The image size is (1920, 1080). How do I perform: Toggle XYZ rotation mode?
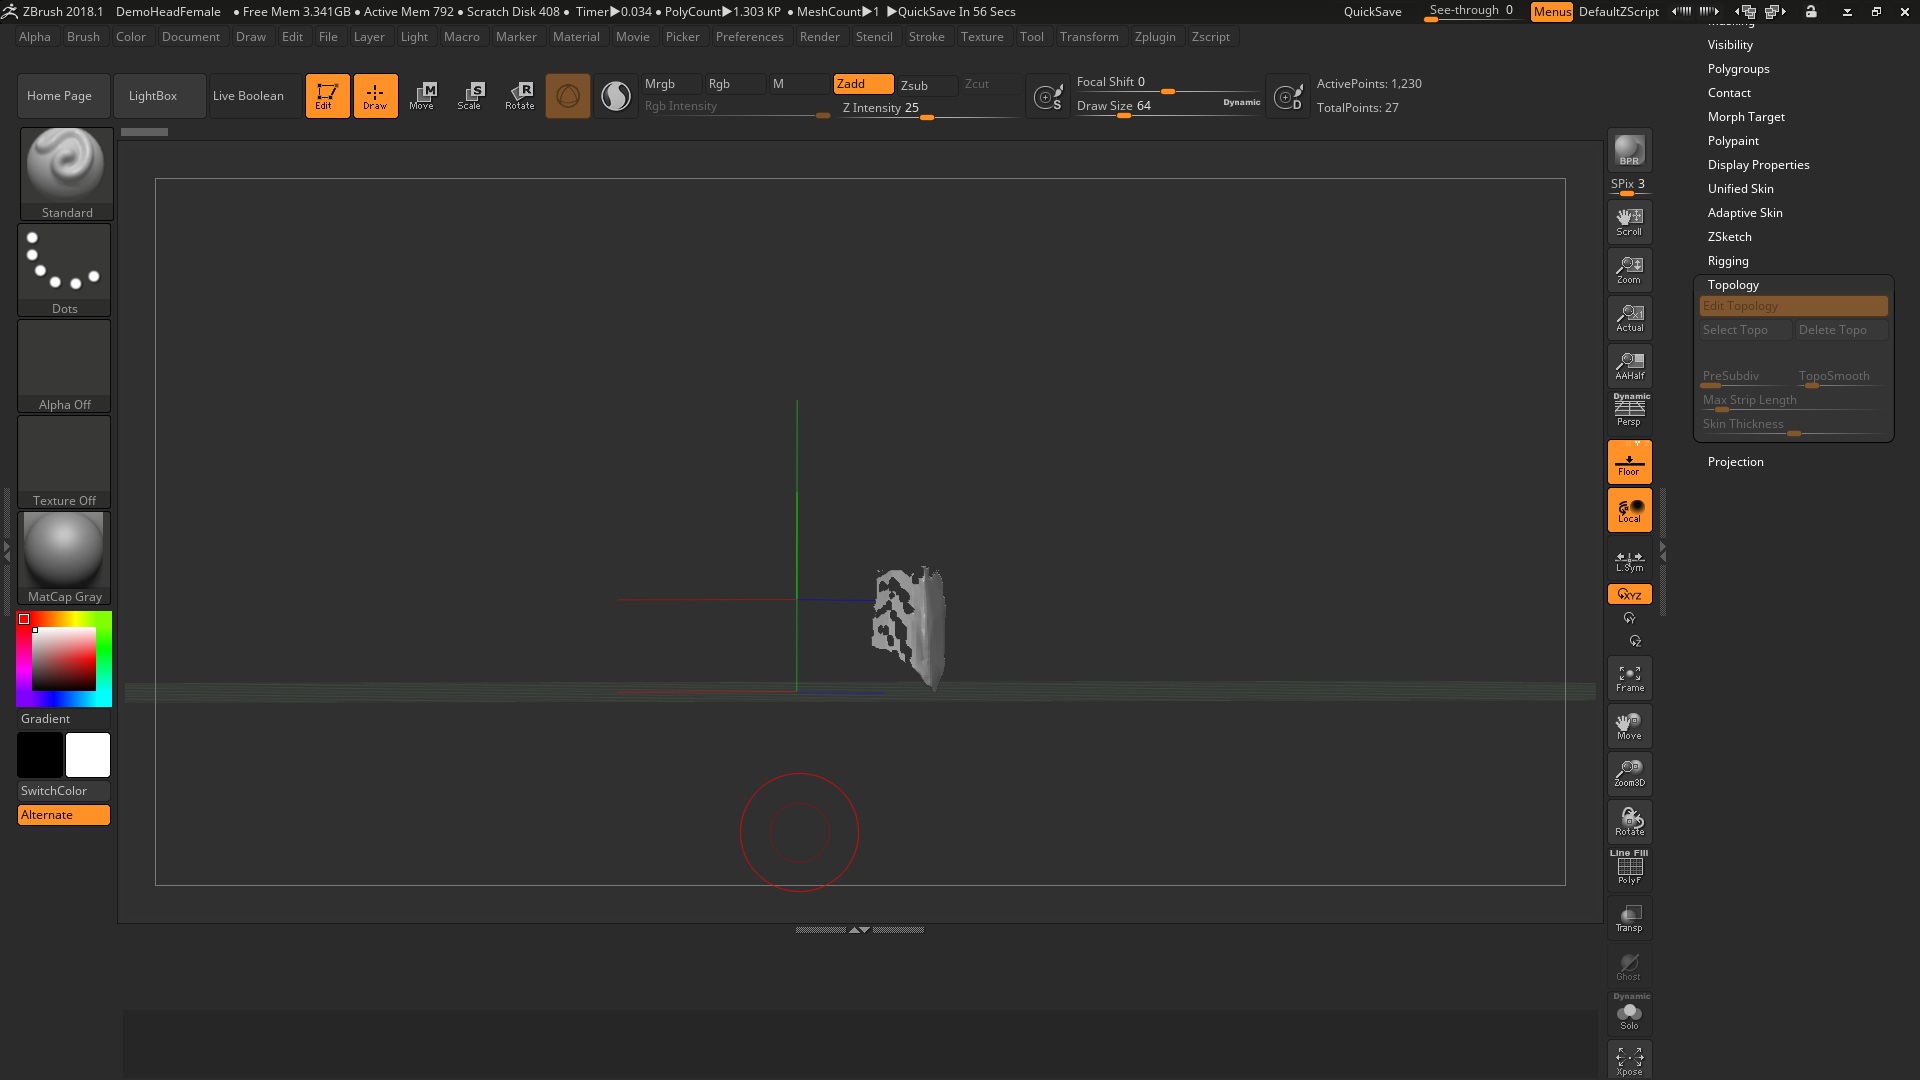(1629, 594)
